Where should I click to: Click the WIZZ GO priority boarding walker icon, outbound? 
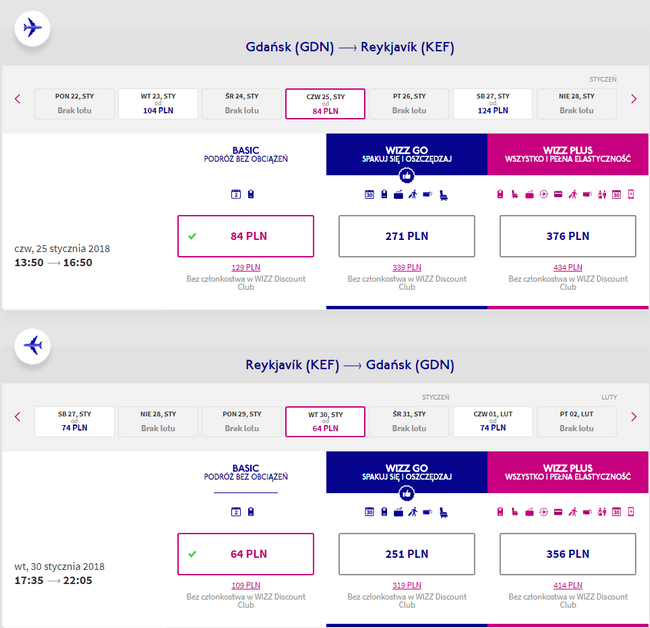413,194
